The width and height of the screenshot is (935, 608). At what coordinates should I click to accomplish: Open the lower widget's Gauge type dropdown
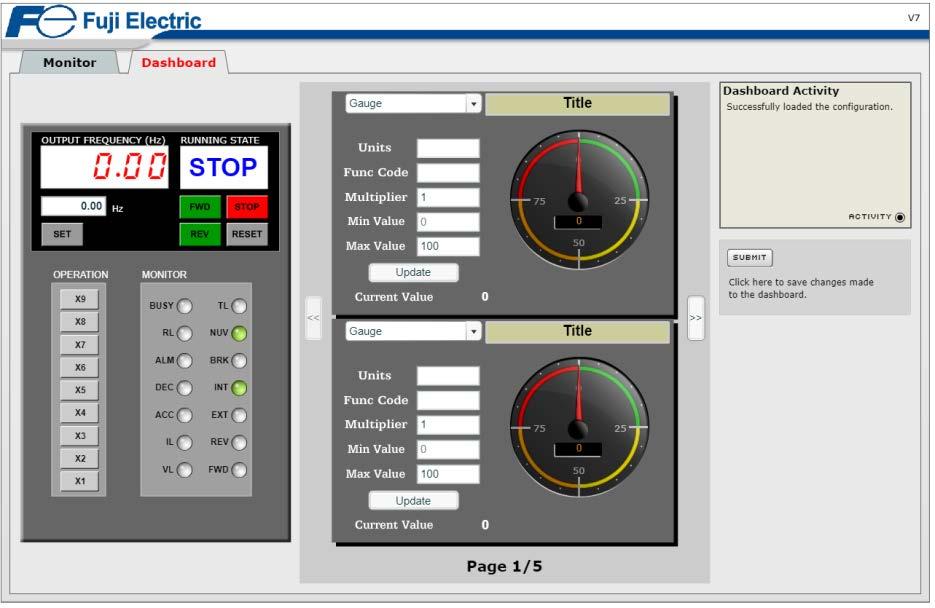pos(413,331)
